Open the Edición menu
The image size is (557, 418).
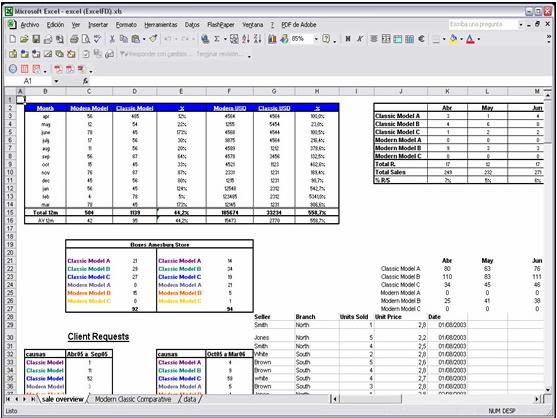coord(55,25)
